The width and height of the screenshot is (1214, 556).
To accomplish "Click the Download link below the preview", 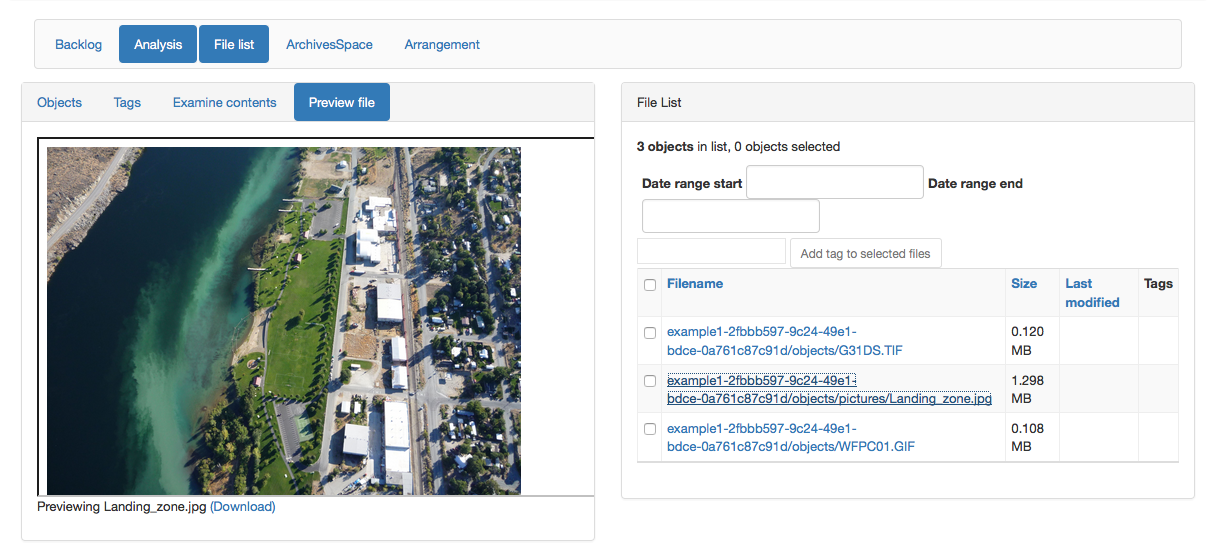I will coord(242,507).
